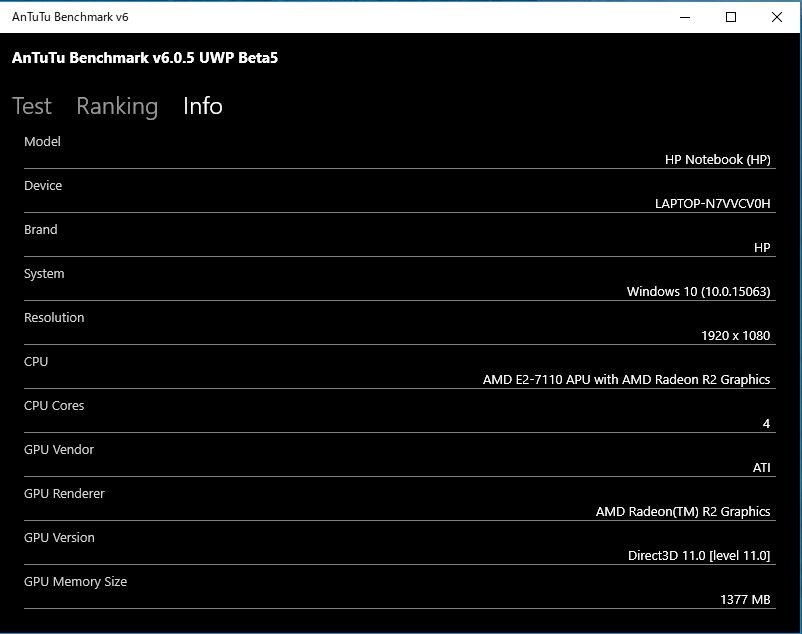This screenshot has width=802, height=634.
Task: Select the Info tab
Action: pyautogui.click(x=203, y=106)
